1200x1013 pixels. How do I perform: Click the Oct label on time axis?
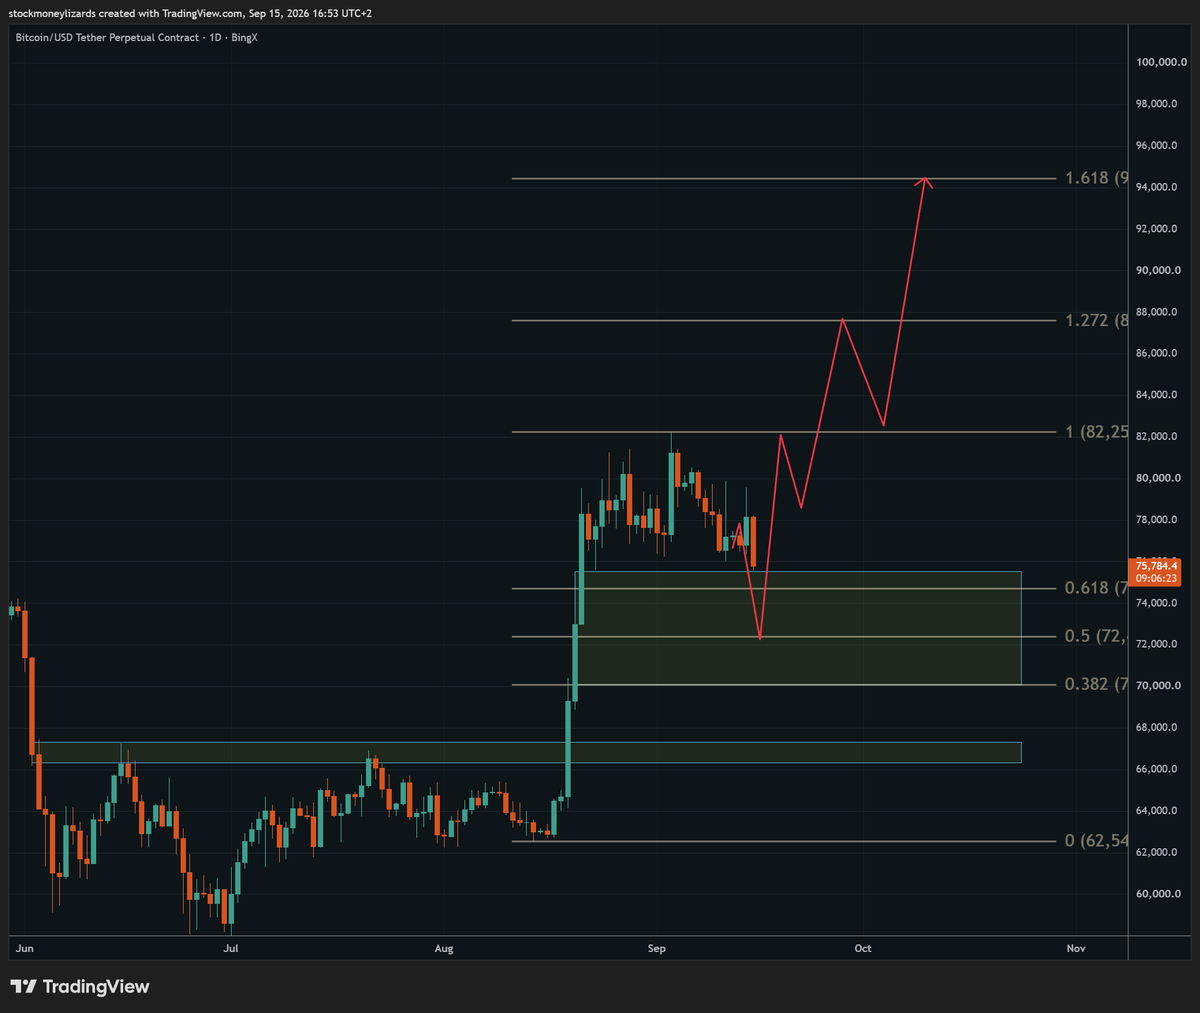pos(863,948)
